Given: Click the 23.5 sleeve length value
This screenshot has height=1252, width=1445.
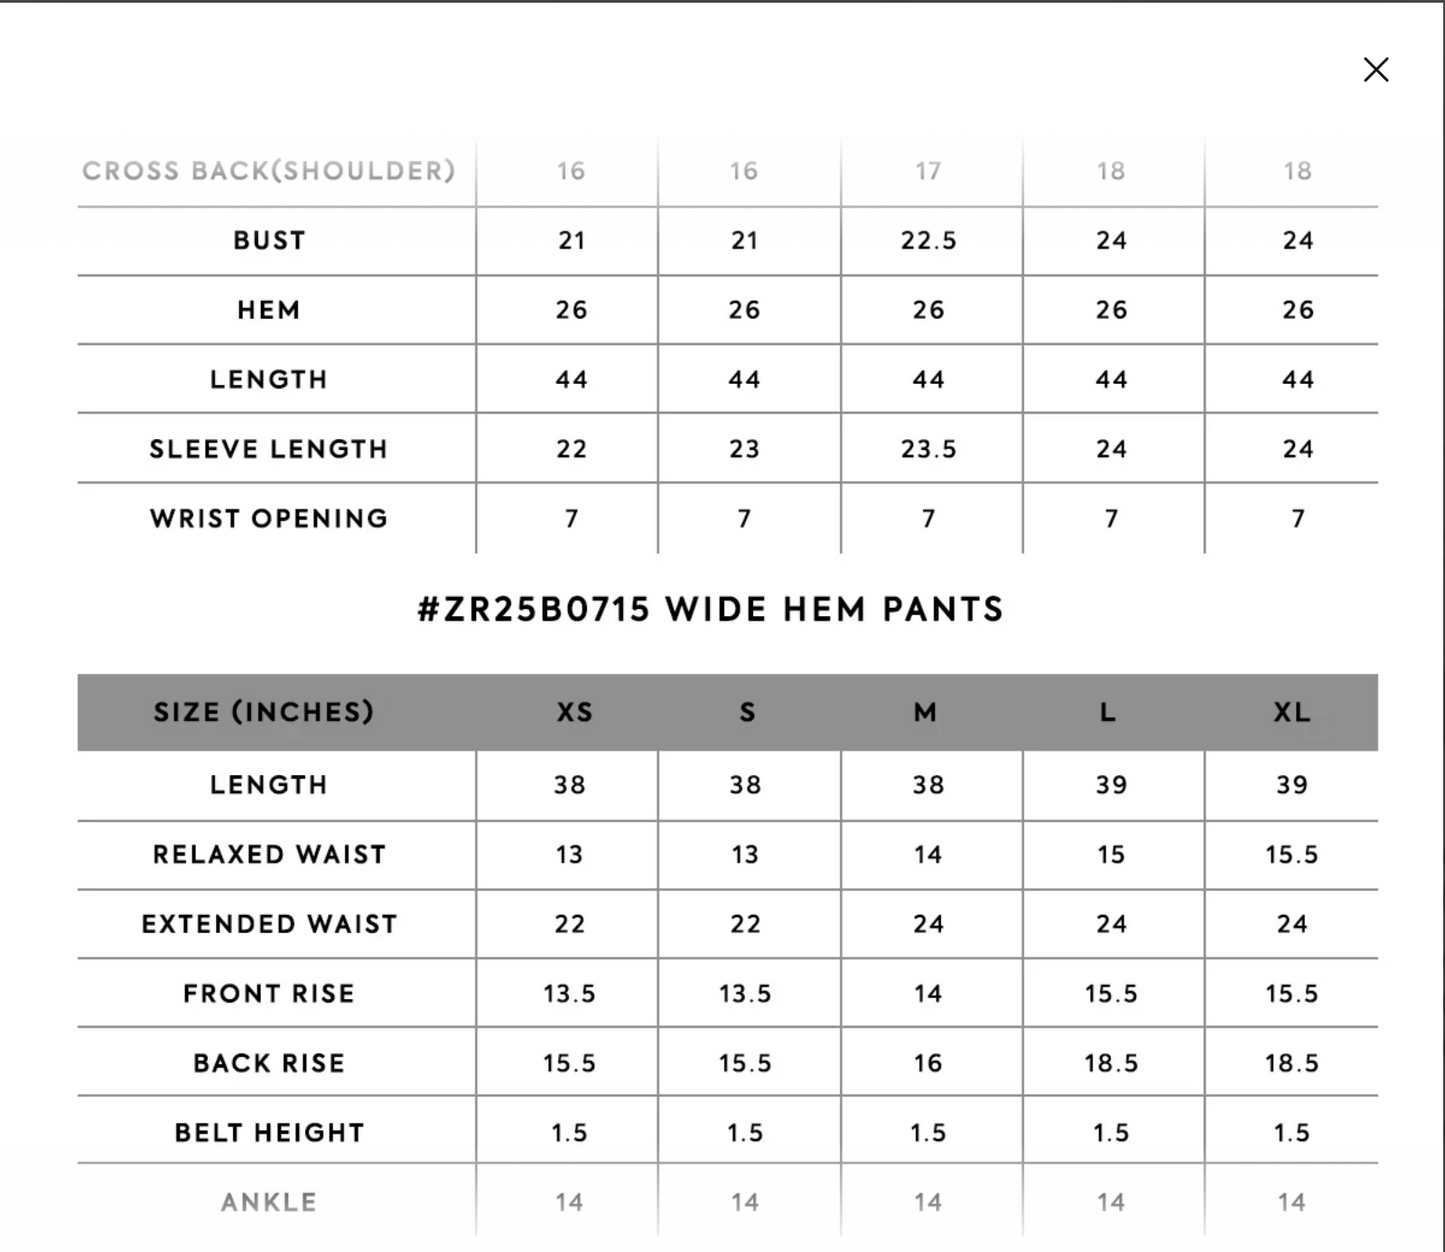Looking at the screenshot, I should 928,449.
